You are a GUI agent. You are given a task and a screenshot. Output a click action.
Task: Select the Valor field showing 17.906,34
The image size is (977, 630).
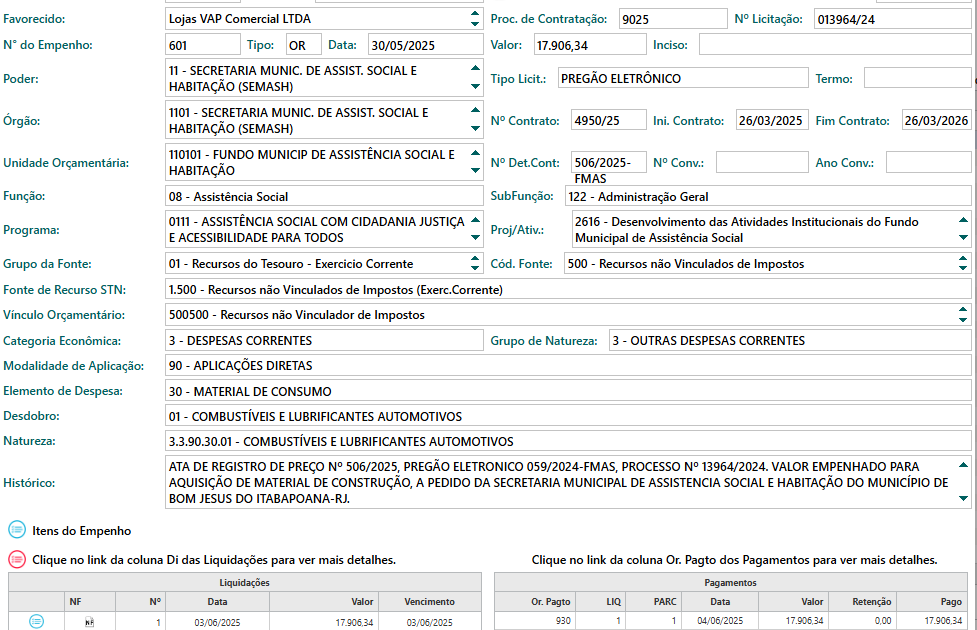point(588,45)
